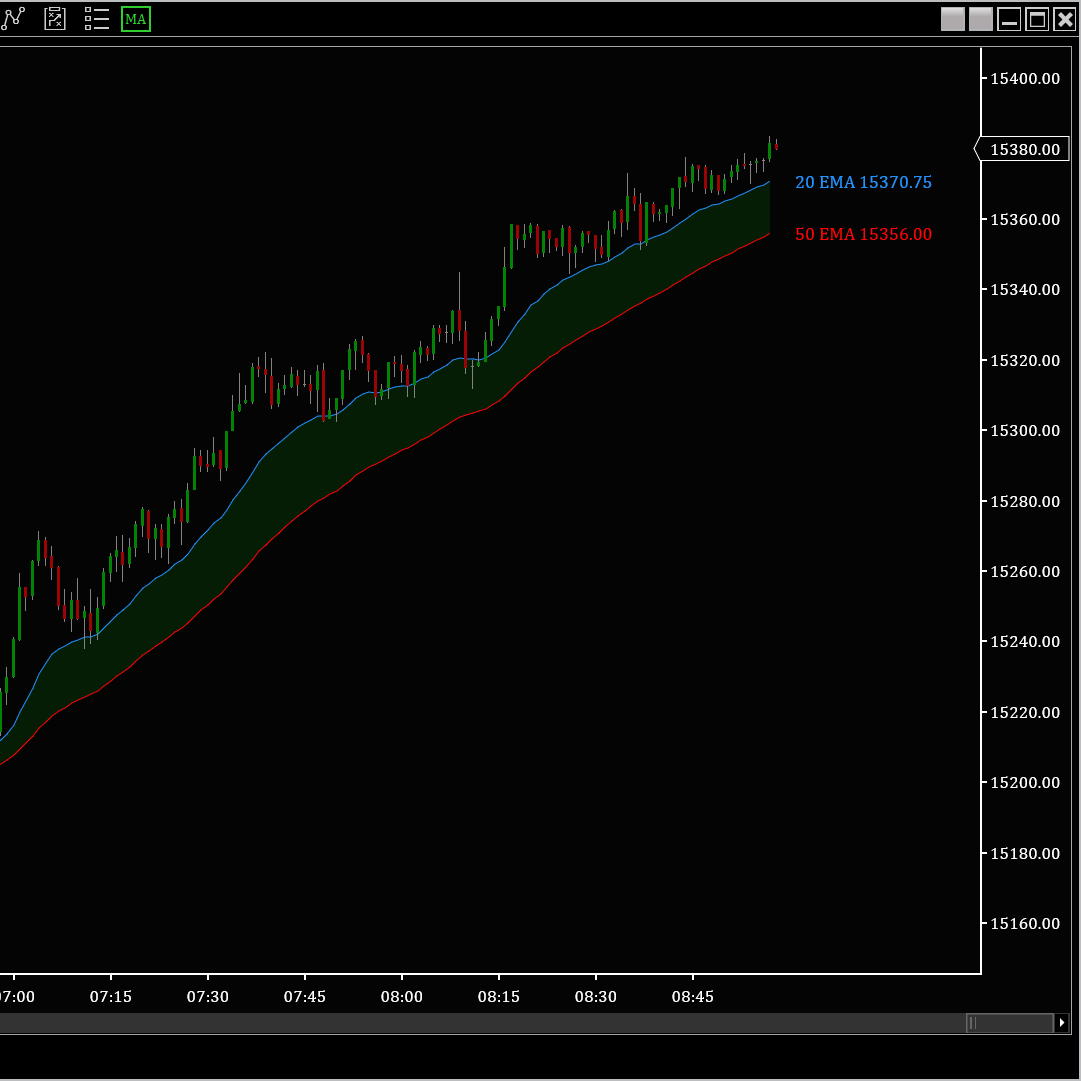Click the 08:00 time axis label
Image resolution: width=1081 pixels, height=1081 pixels.
pos(402,997)
